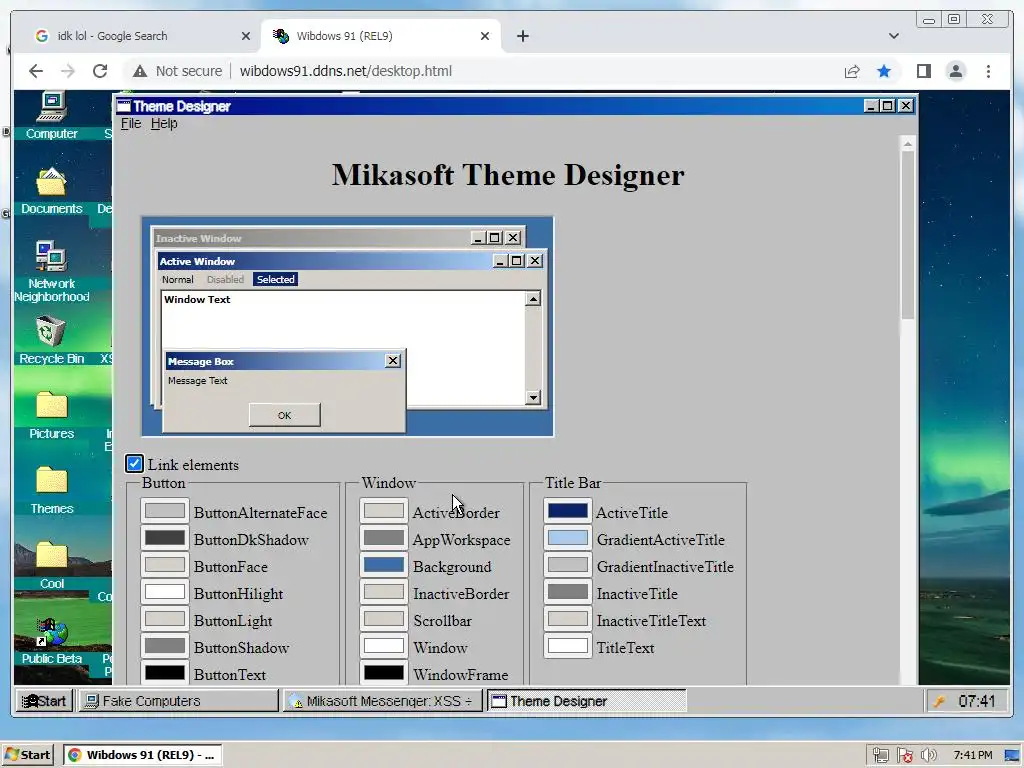Pick the GradientInactiveTitle color swatch
This screenshot has width=1024, height=768.
pyautogui.click(x=568, y=566)
